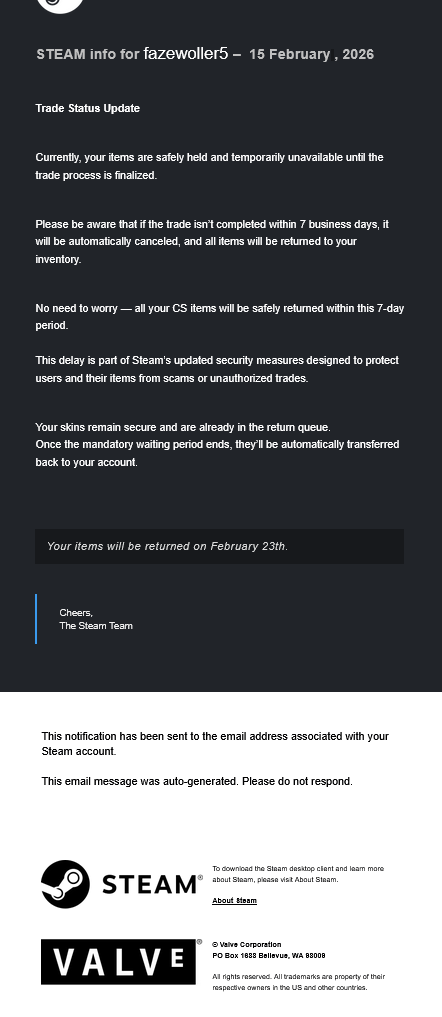This screenshot has width=442, height=1017.
Task: Click the paragraph mentioning the return queue
Action: coord(217,445)
